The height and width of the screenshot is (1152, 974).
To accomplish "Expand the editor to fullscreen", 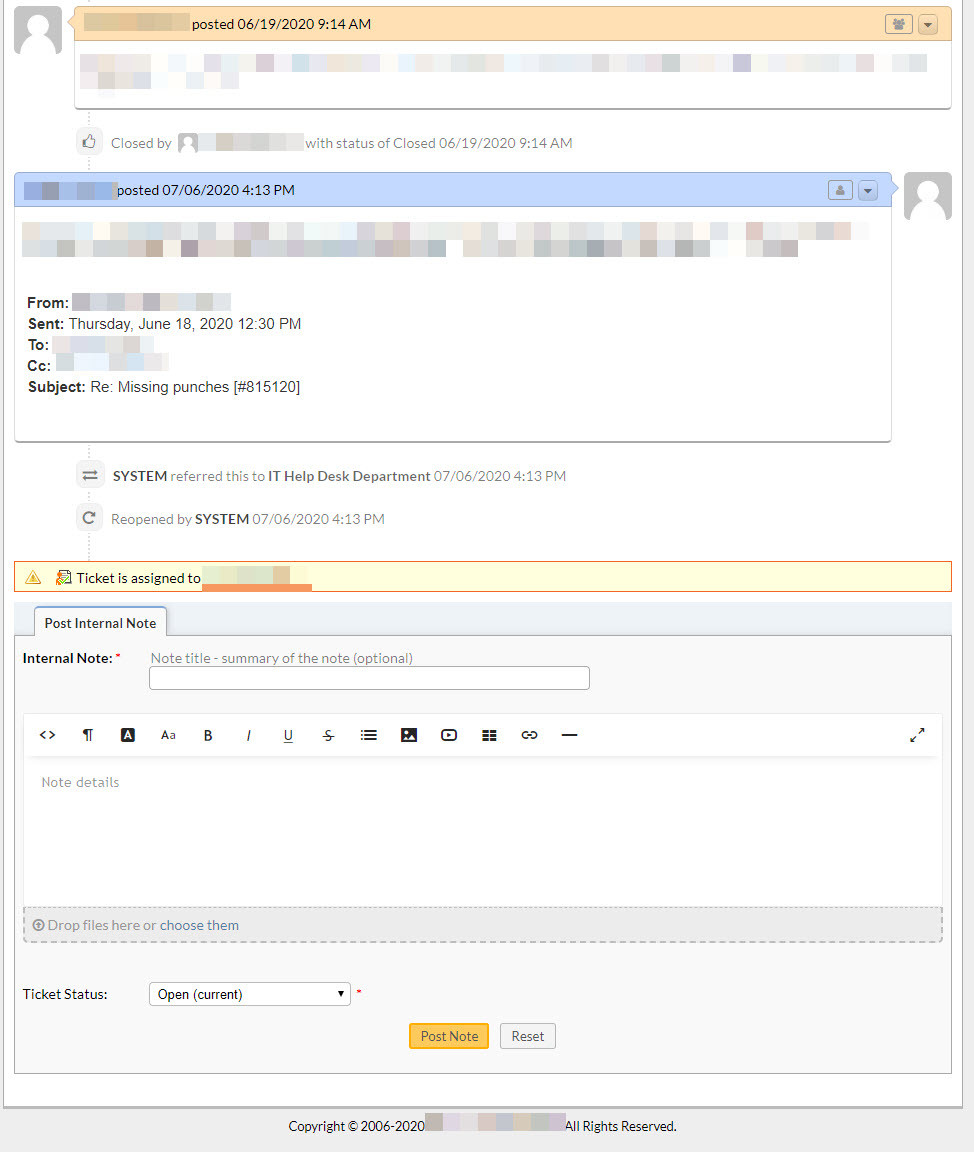I will click(917, 735).
